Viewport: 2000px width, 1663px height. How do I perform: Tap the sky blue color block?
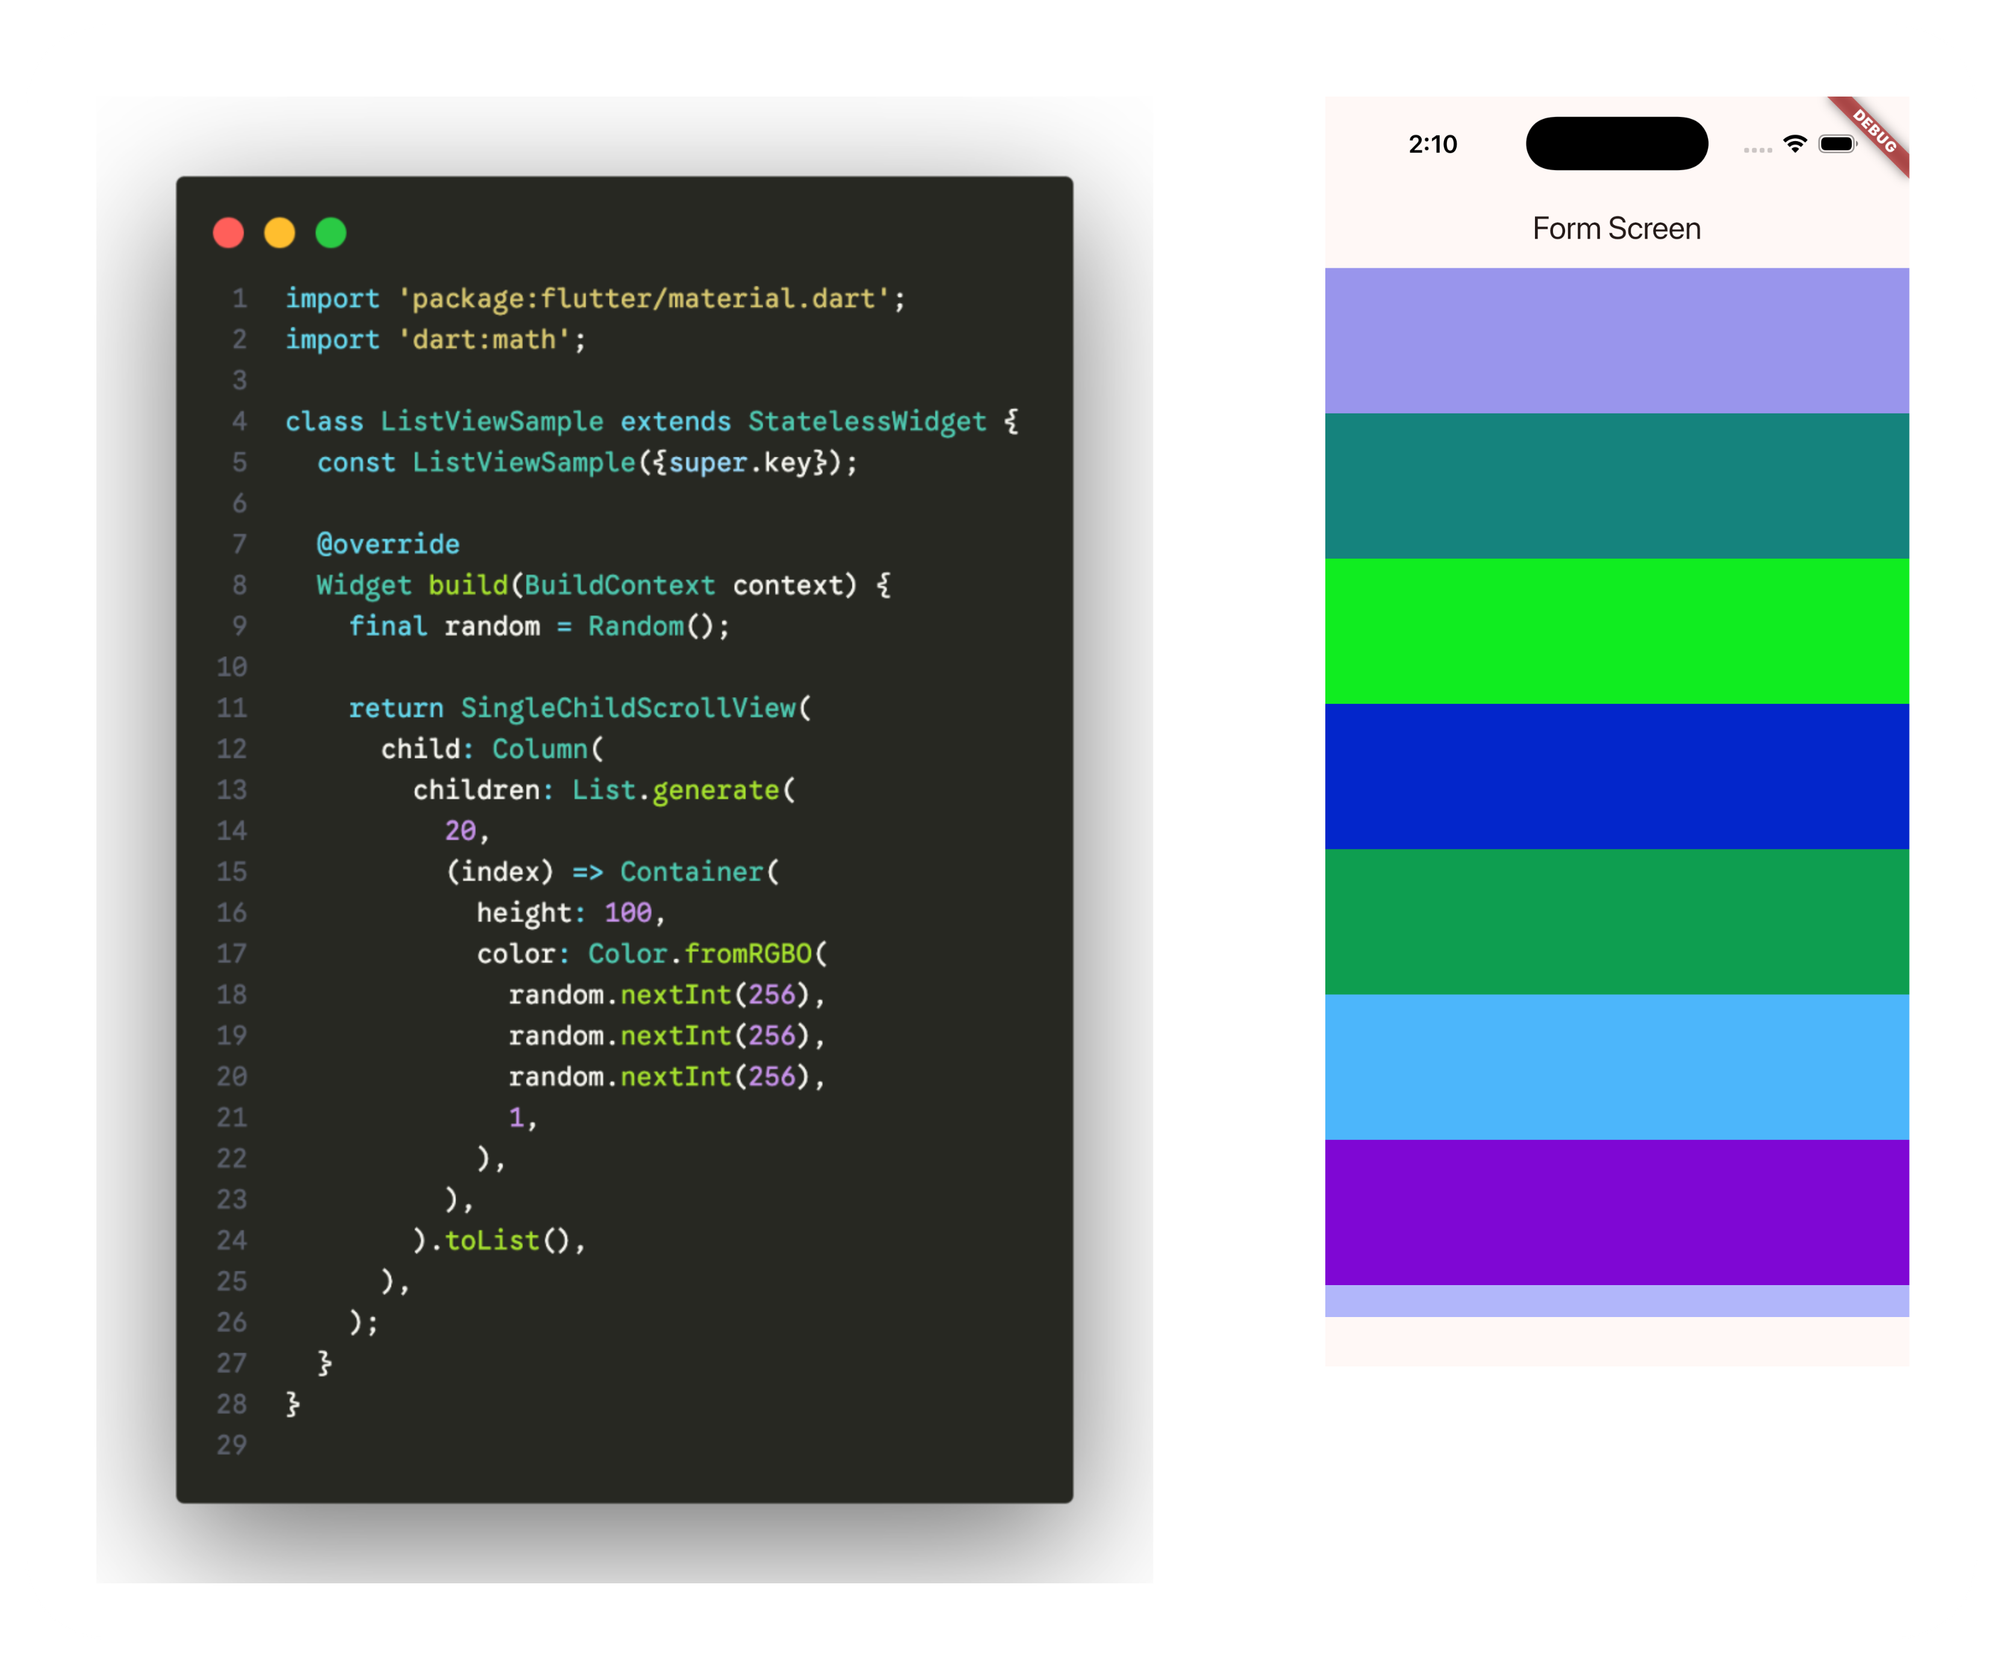point(1616,1066)
